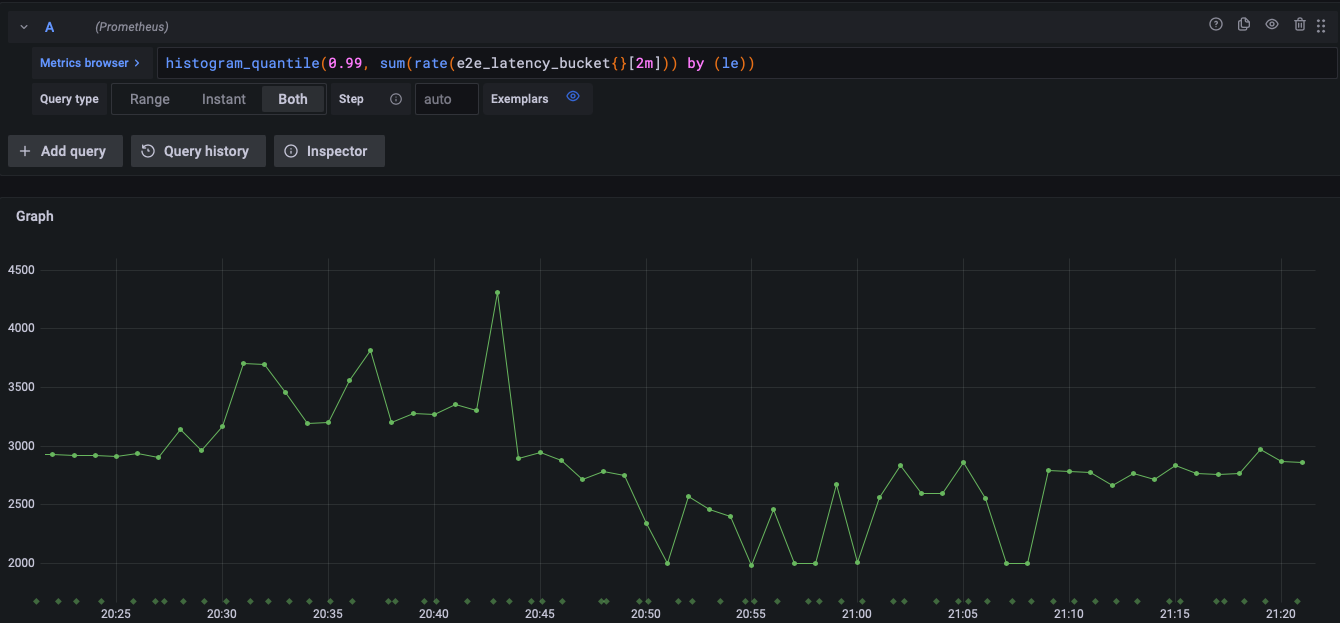Open query help icon in row A
Image resolution: width=1340 pixels, height=623 pixels.
pos(1216,25)
